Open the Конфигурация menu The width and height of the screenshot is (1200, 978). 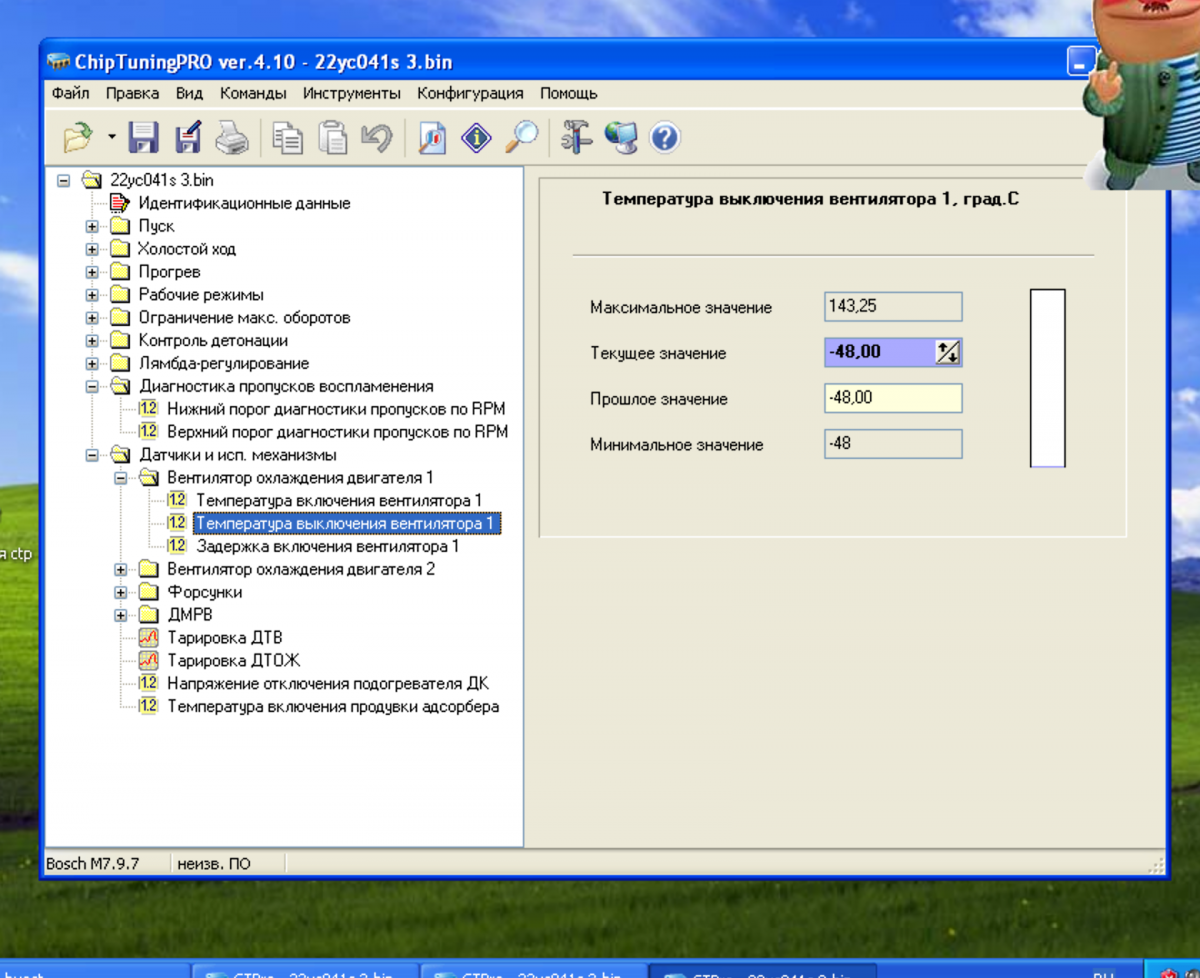point(470,93)
